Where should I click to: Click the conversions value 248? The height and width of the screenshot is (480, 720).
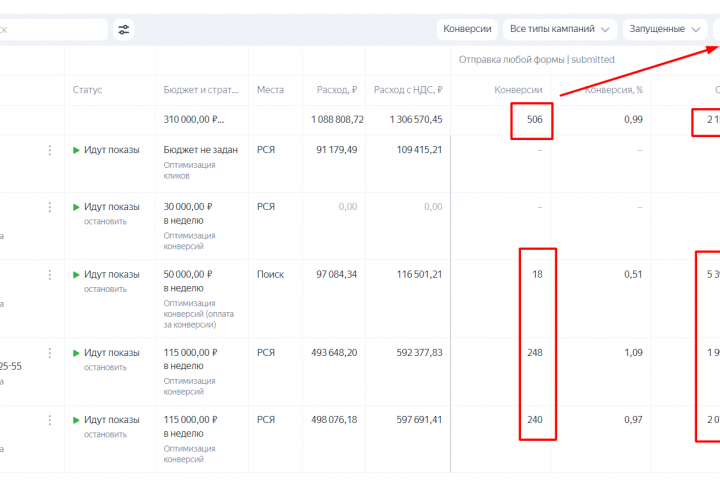tap(534, 353)
